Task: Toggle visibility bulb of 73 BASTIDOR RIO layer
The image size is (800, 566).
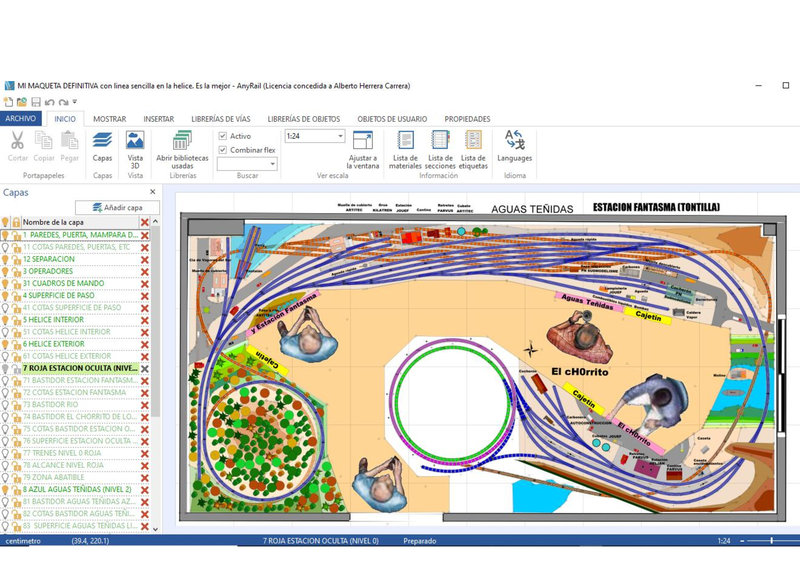Action: click(x=6, y=405)
